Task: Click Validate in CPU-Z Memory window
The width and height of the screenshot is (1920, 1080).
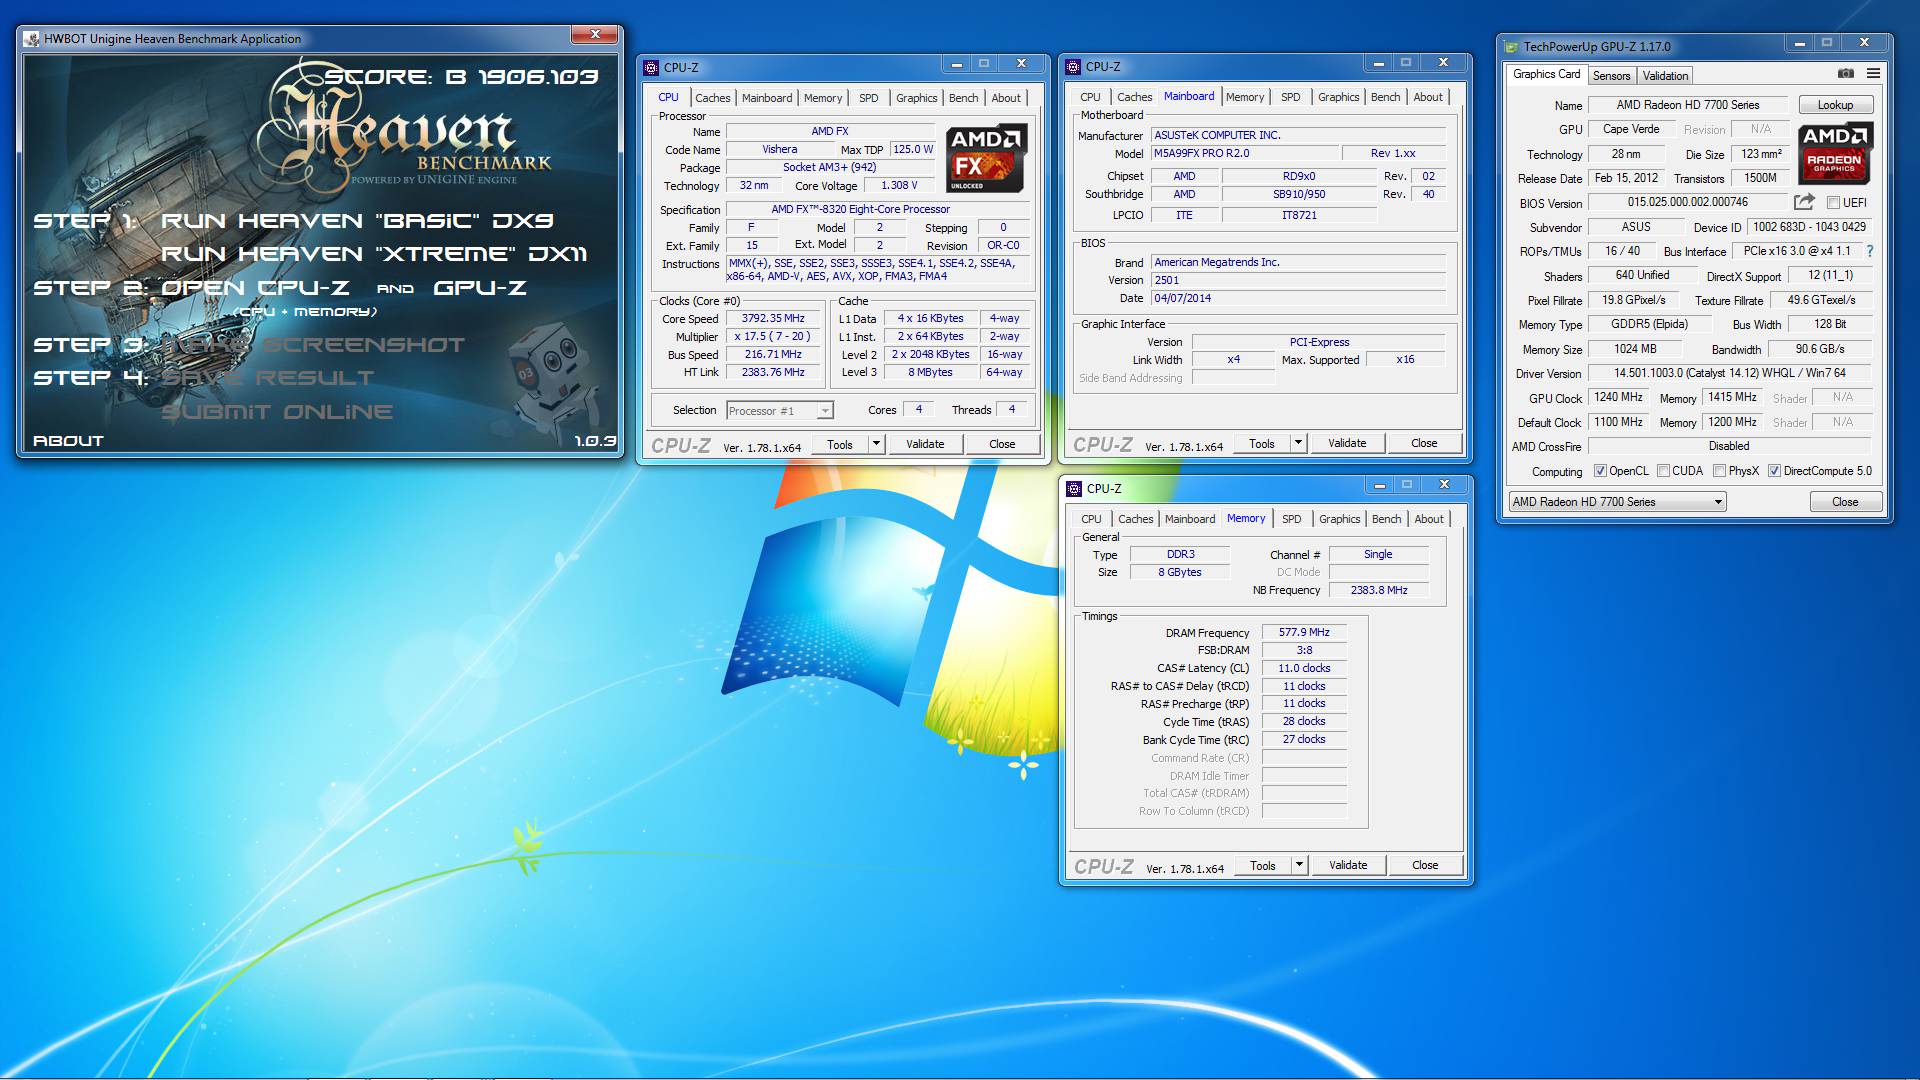Action: pos(1348,865)
